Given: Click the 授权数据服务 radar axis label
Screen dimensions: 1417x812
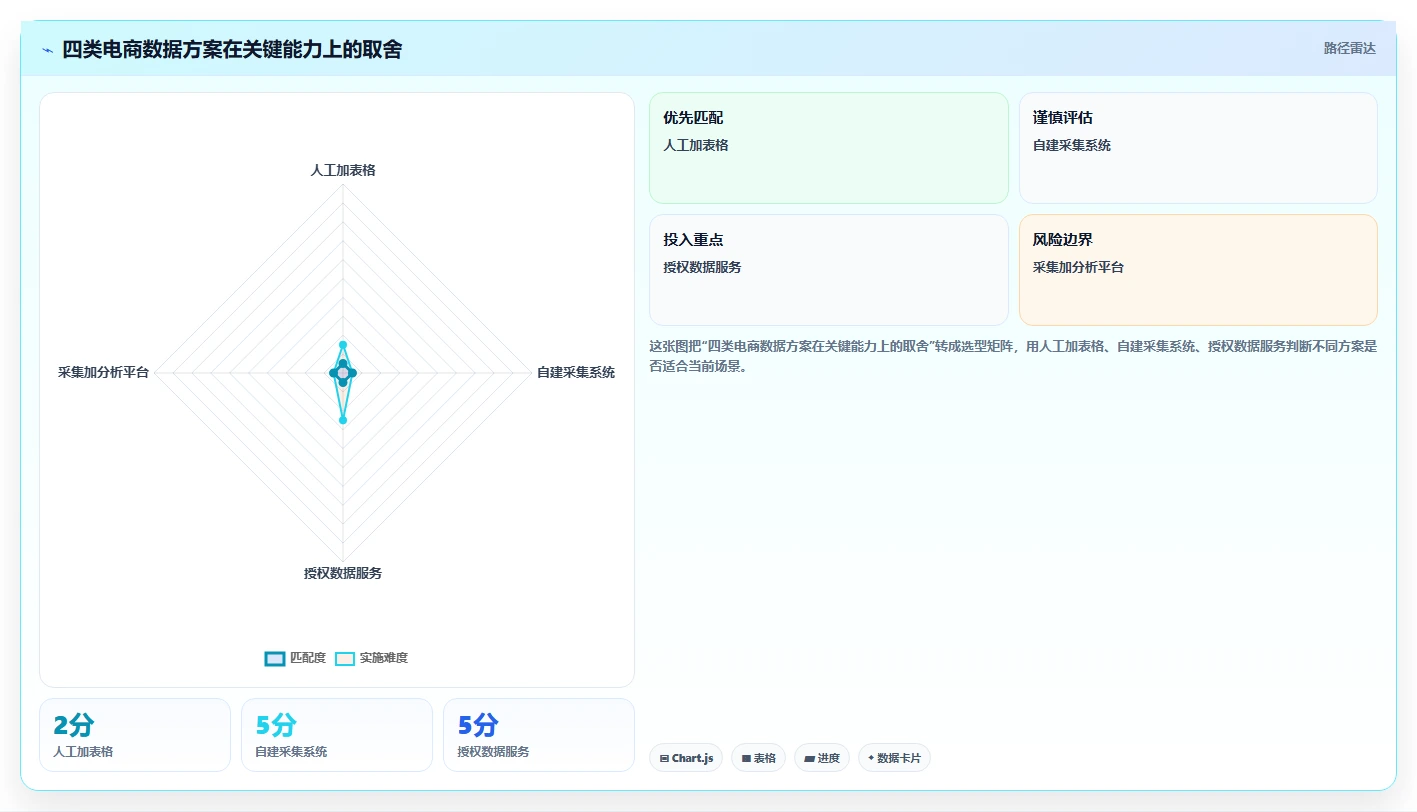Looking at the screenshot, I should [343, 573].
